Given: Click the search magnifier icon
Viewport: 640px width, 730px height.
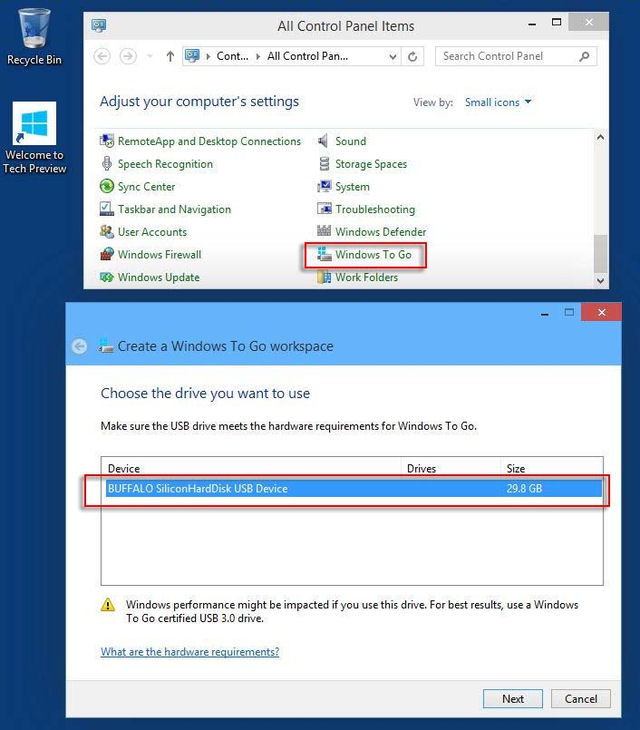Looking at the screenshot, I should click(585, 56).
